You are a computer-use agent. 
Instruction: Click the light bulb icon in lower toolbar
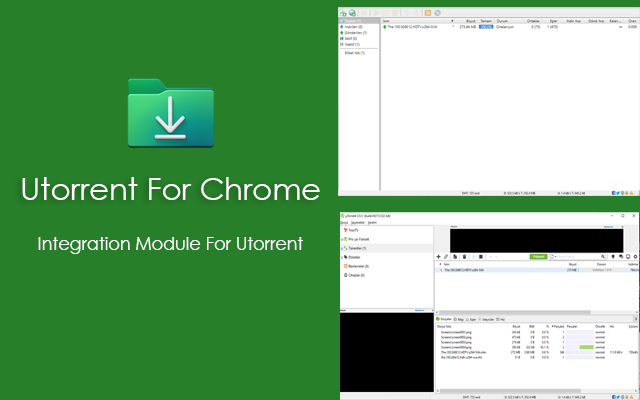tap(613, 257)
